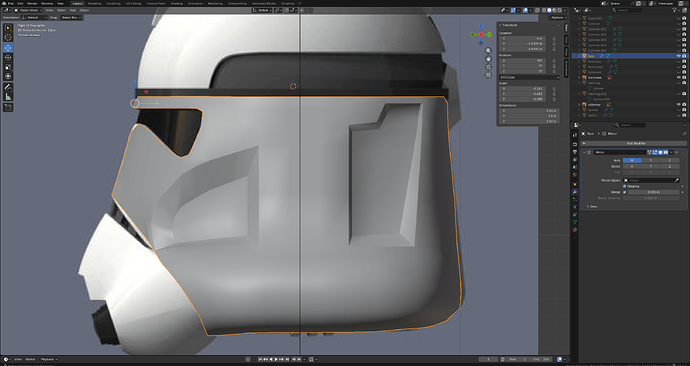Image resolution: width=690 pixels, height=366 pixels.
Task: Toggle Mirror Axis X button
Action: pyautogui.click(x=632, y=161)
